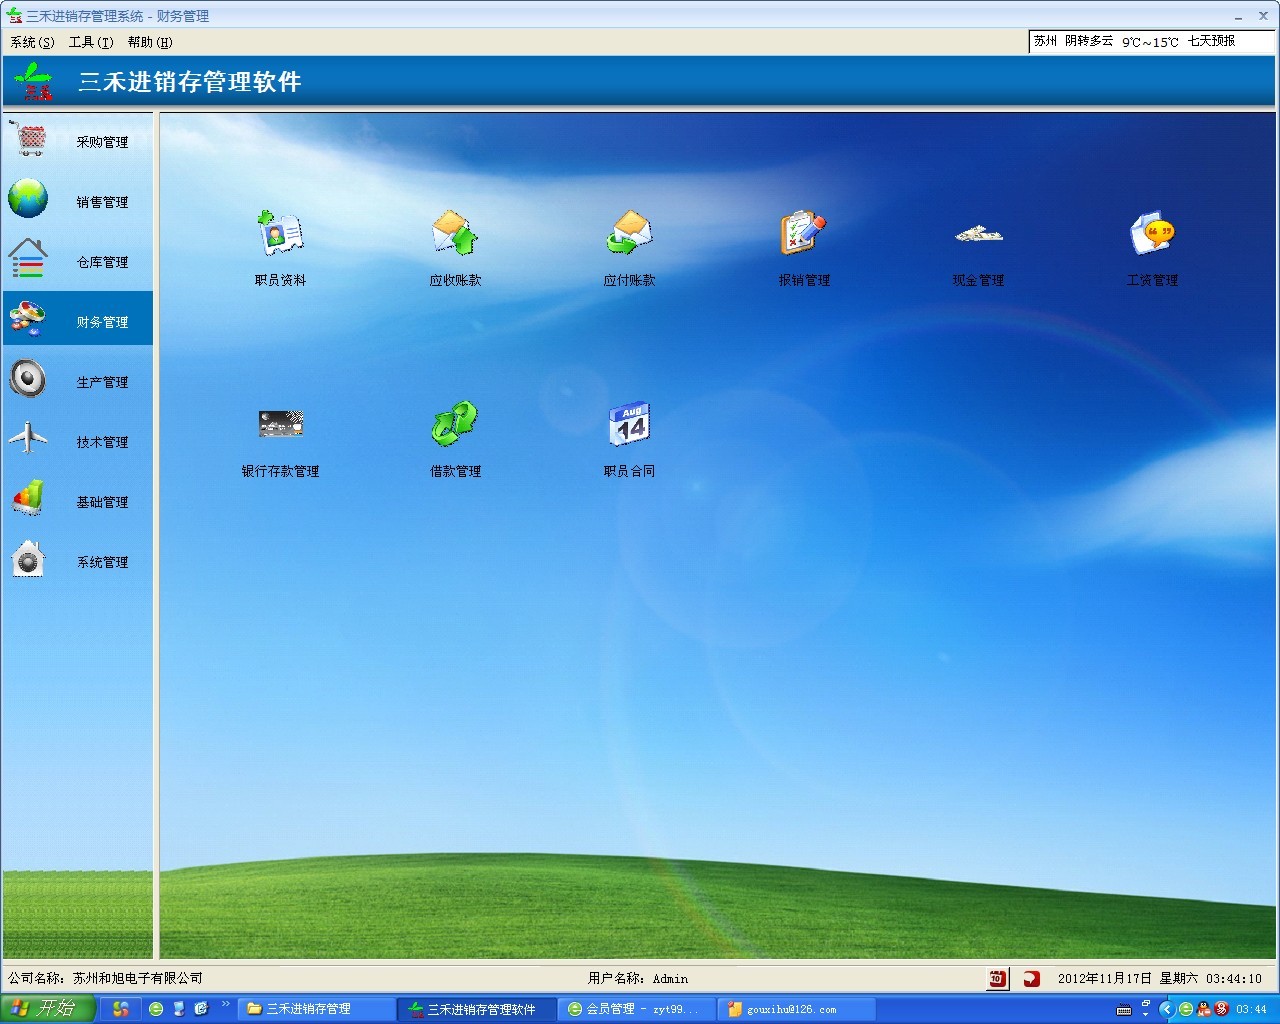
Task: Switch to gouxihu@126.com taskbar button
Action: click(796, 1009)
